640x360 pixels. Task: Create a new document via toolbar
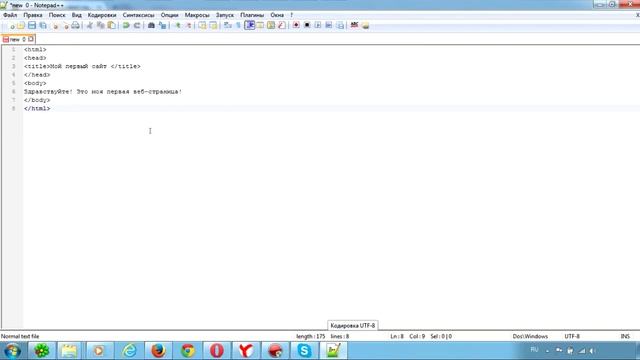coord(11,25)
